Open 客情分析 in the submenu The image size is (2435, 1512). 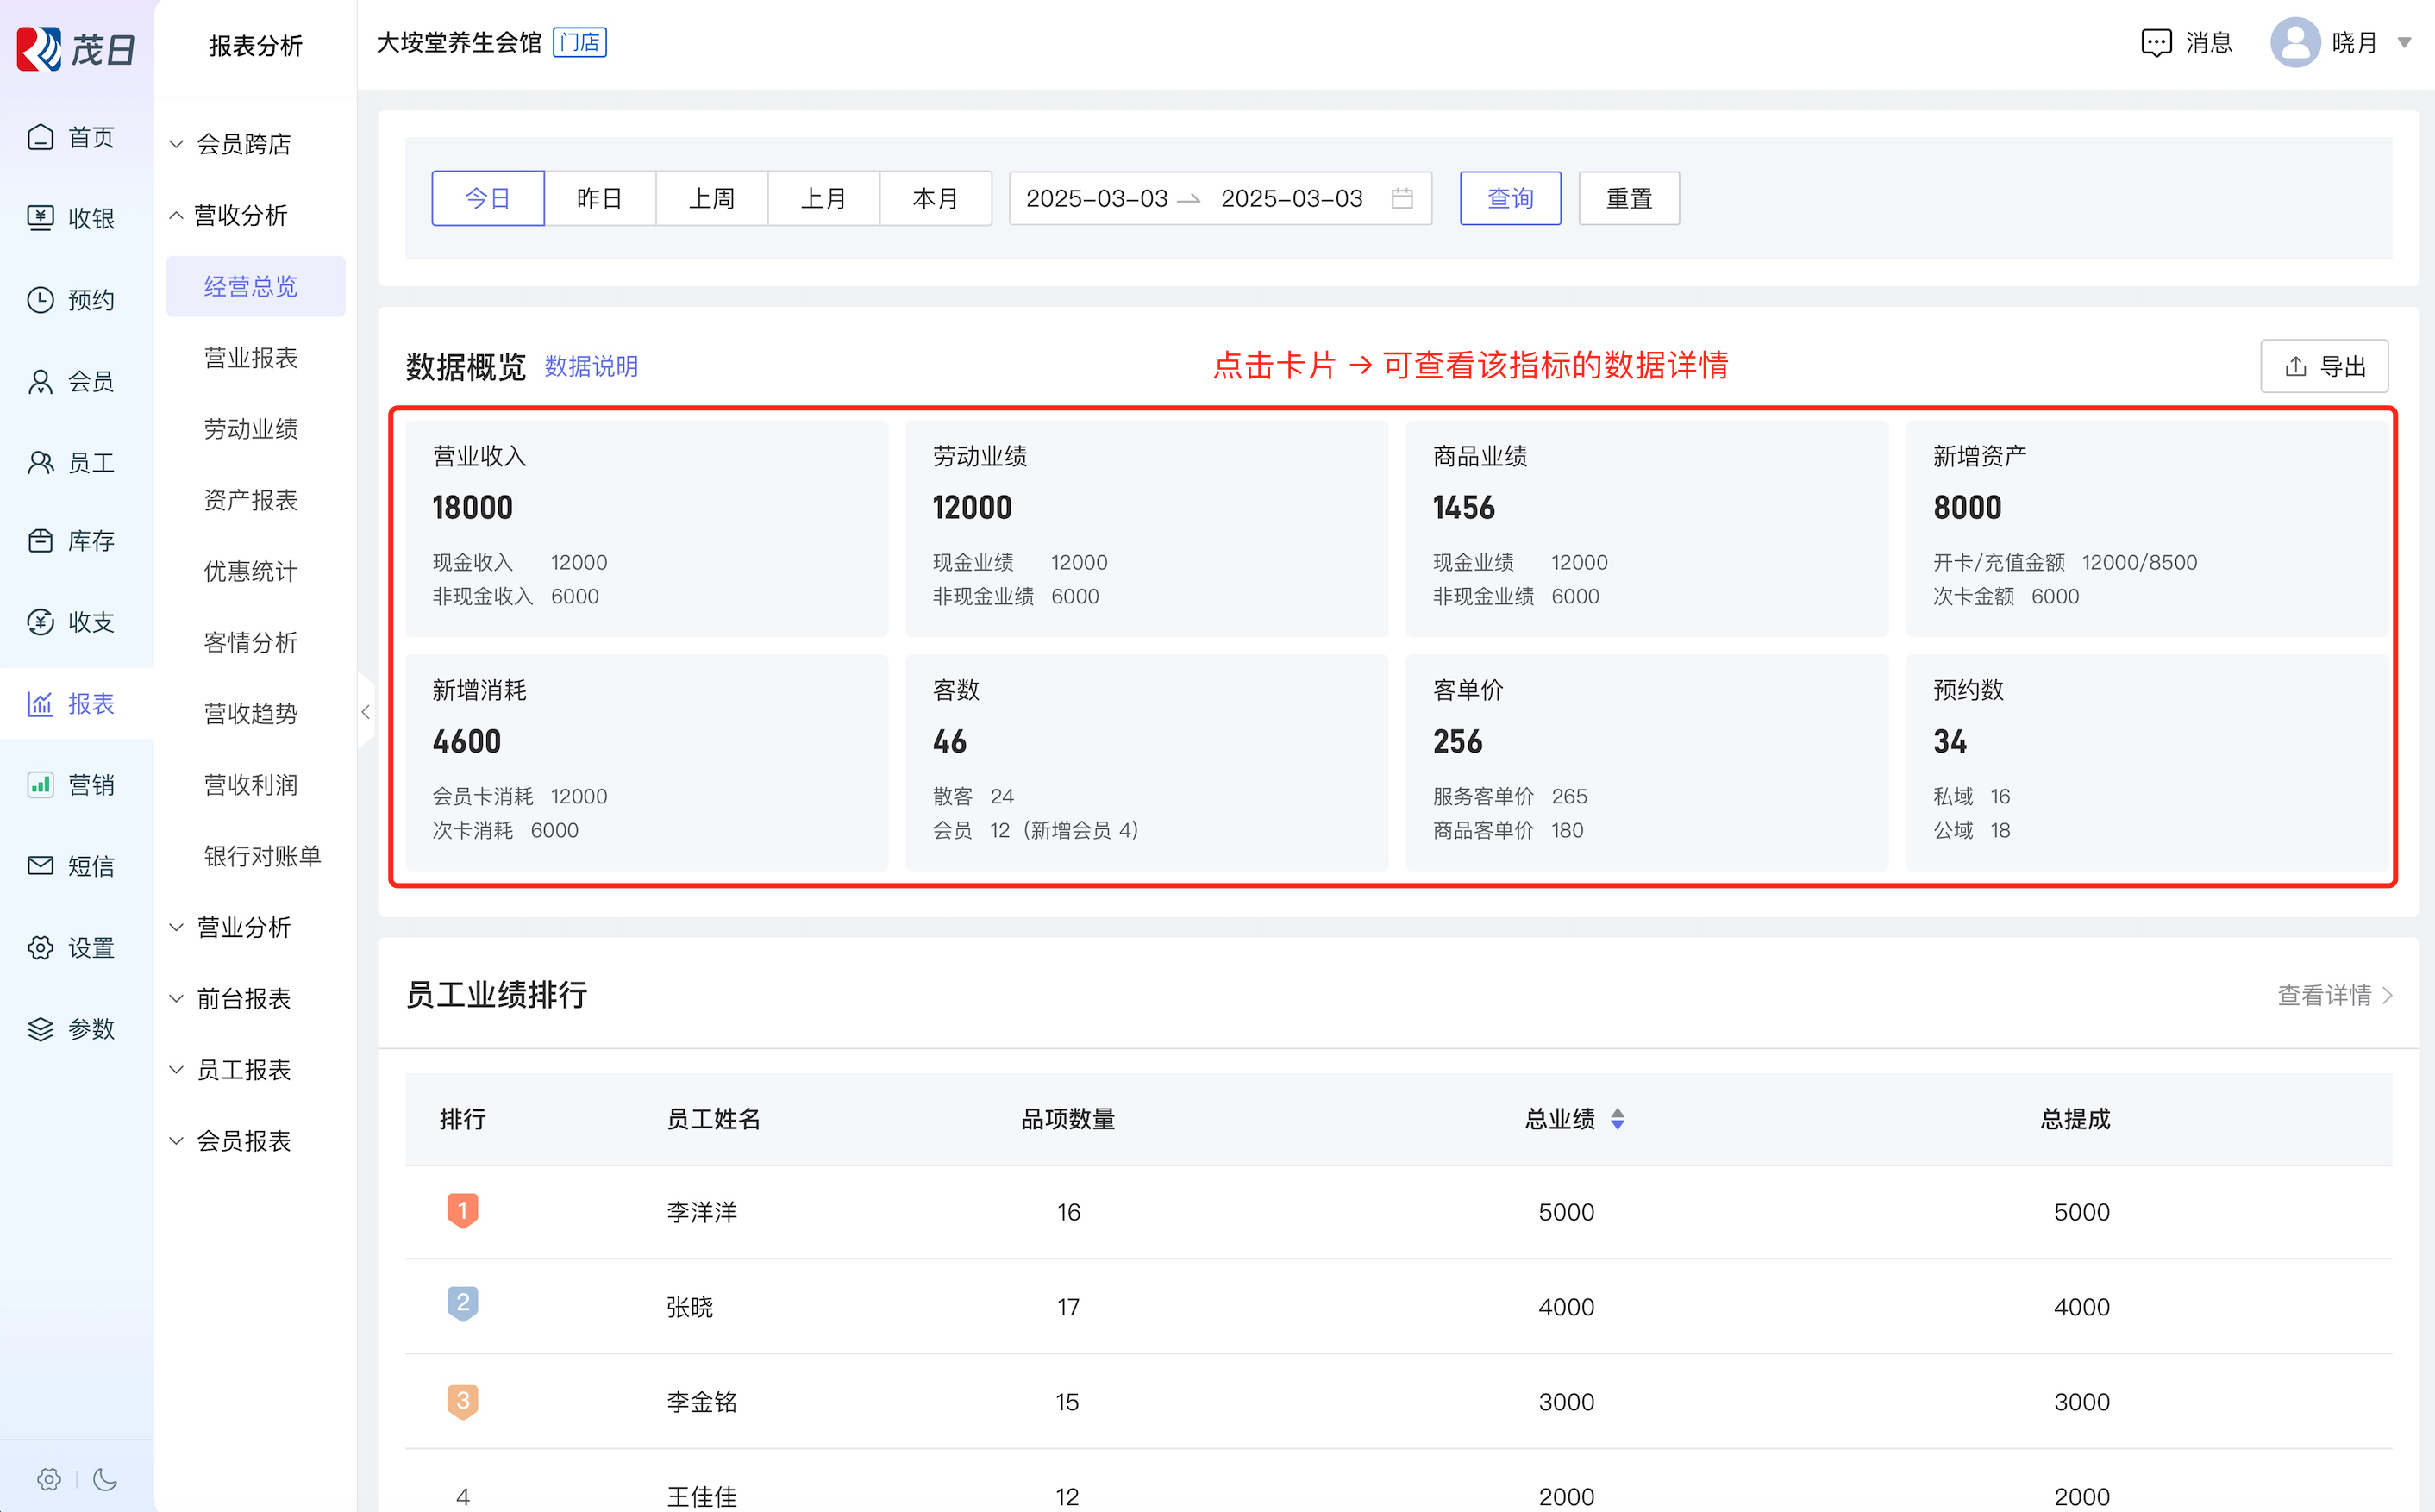(x=251, y=642)
